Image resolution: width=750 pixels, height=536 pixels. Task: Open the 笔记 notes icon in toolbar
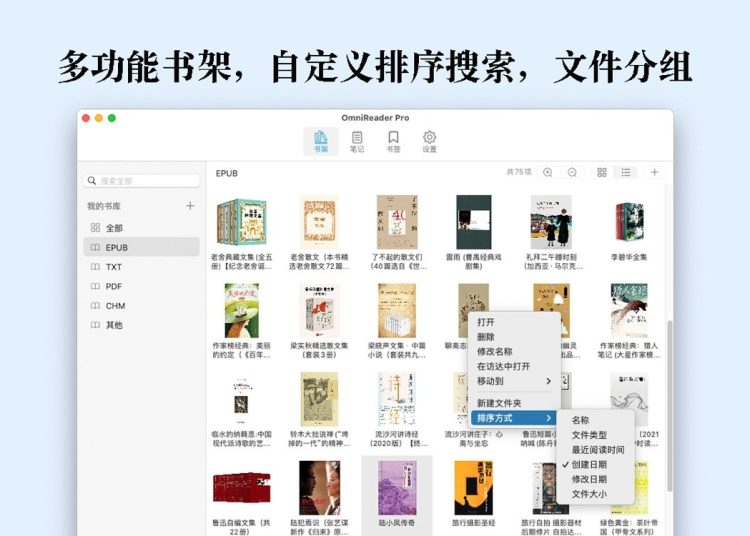click(356, 141)
